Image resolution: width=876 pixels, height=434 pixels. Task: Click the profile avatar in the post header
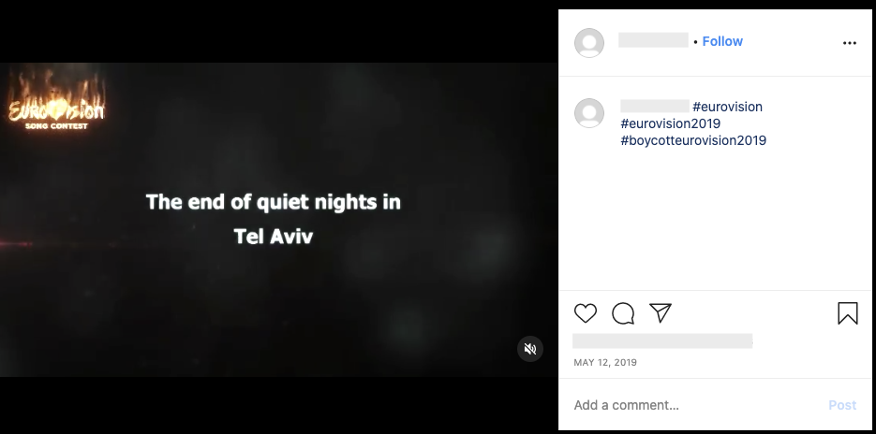pos(589,42)
